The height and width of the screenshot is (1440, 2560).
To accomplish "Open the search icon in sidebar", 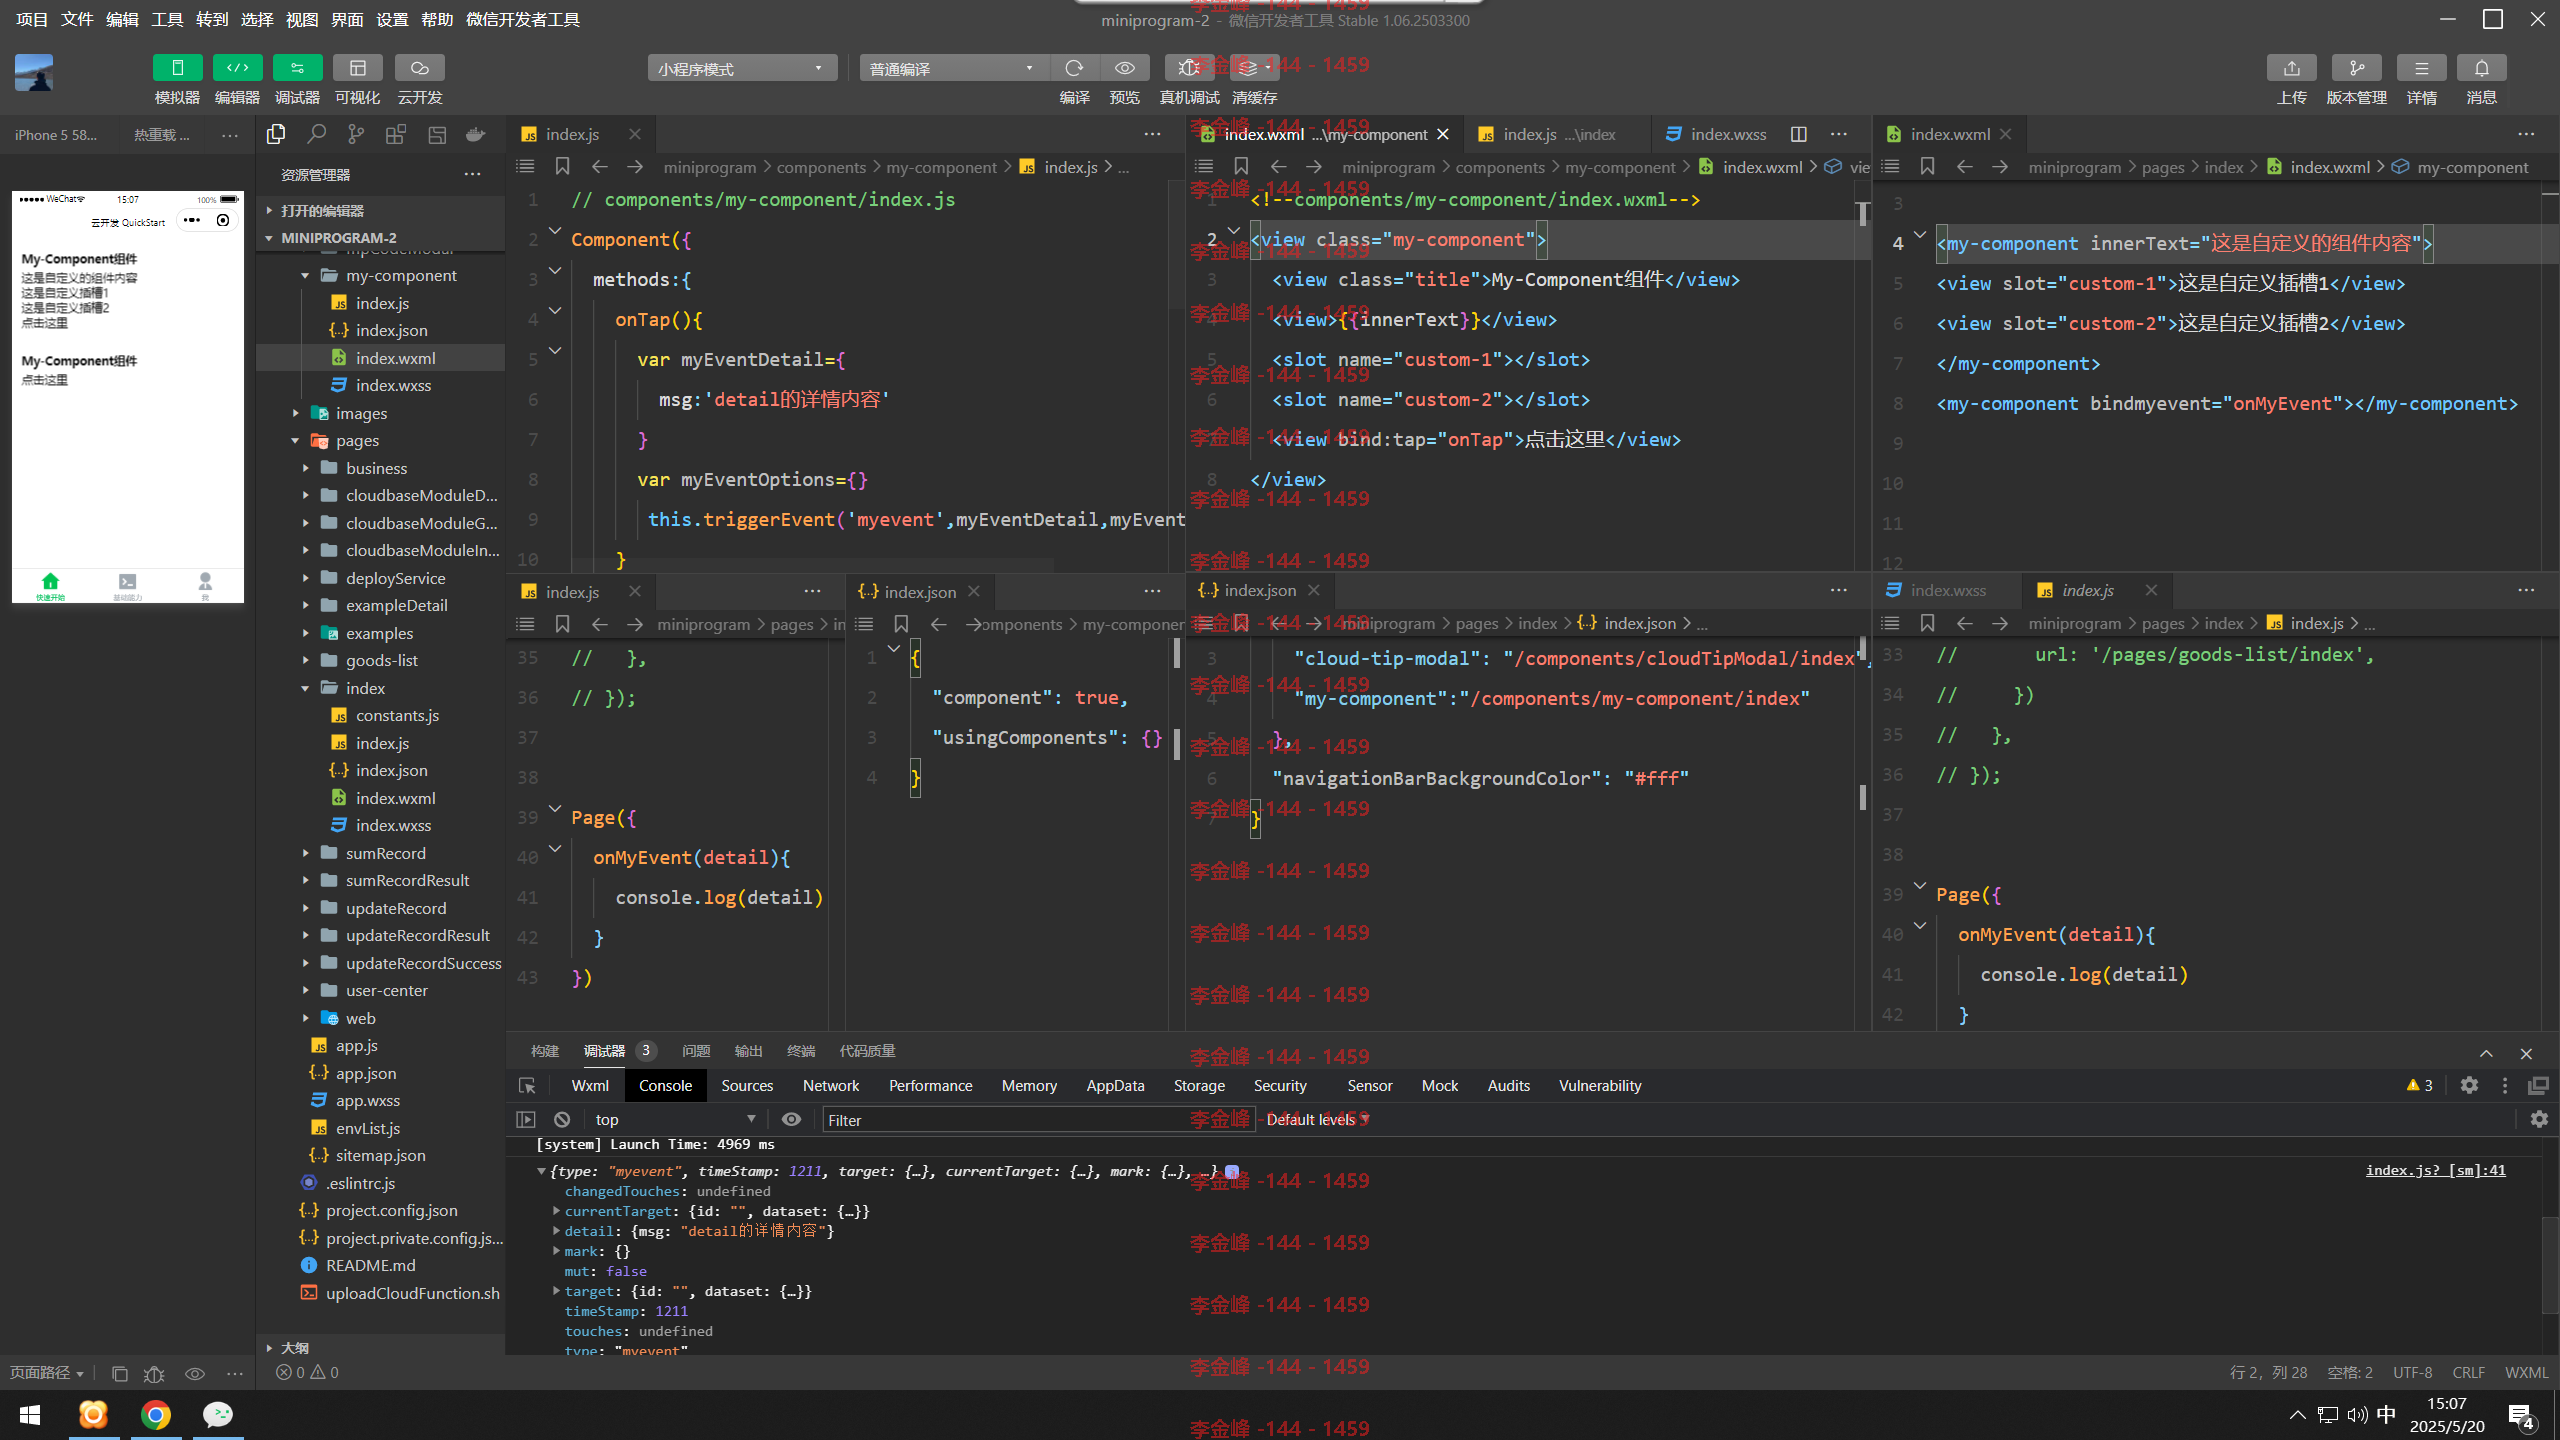I will click(x=316, y=134).
